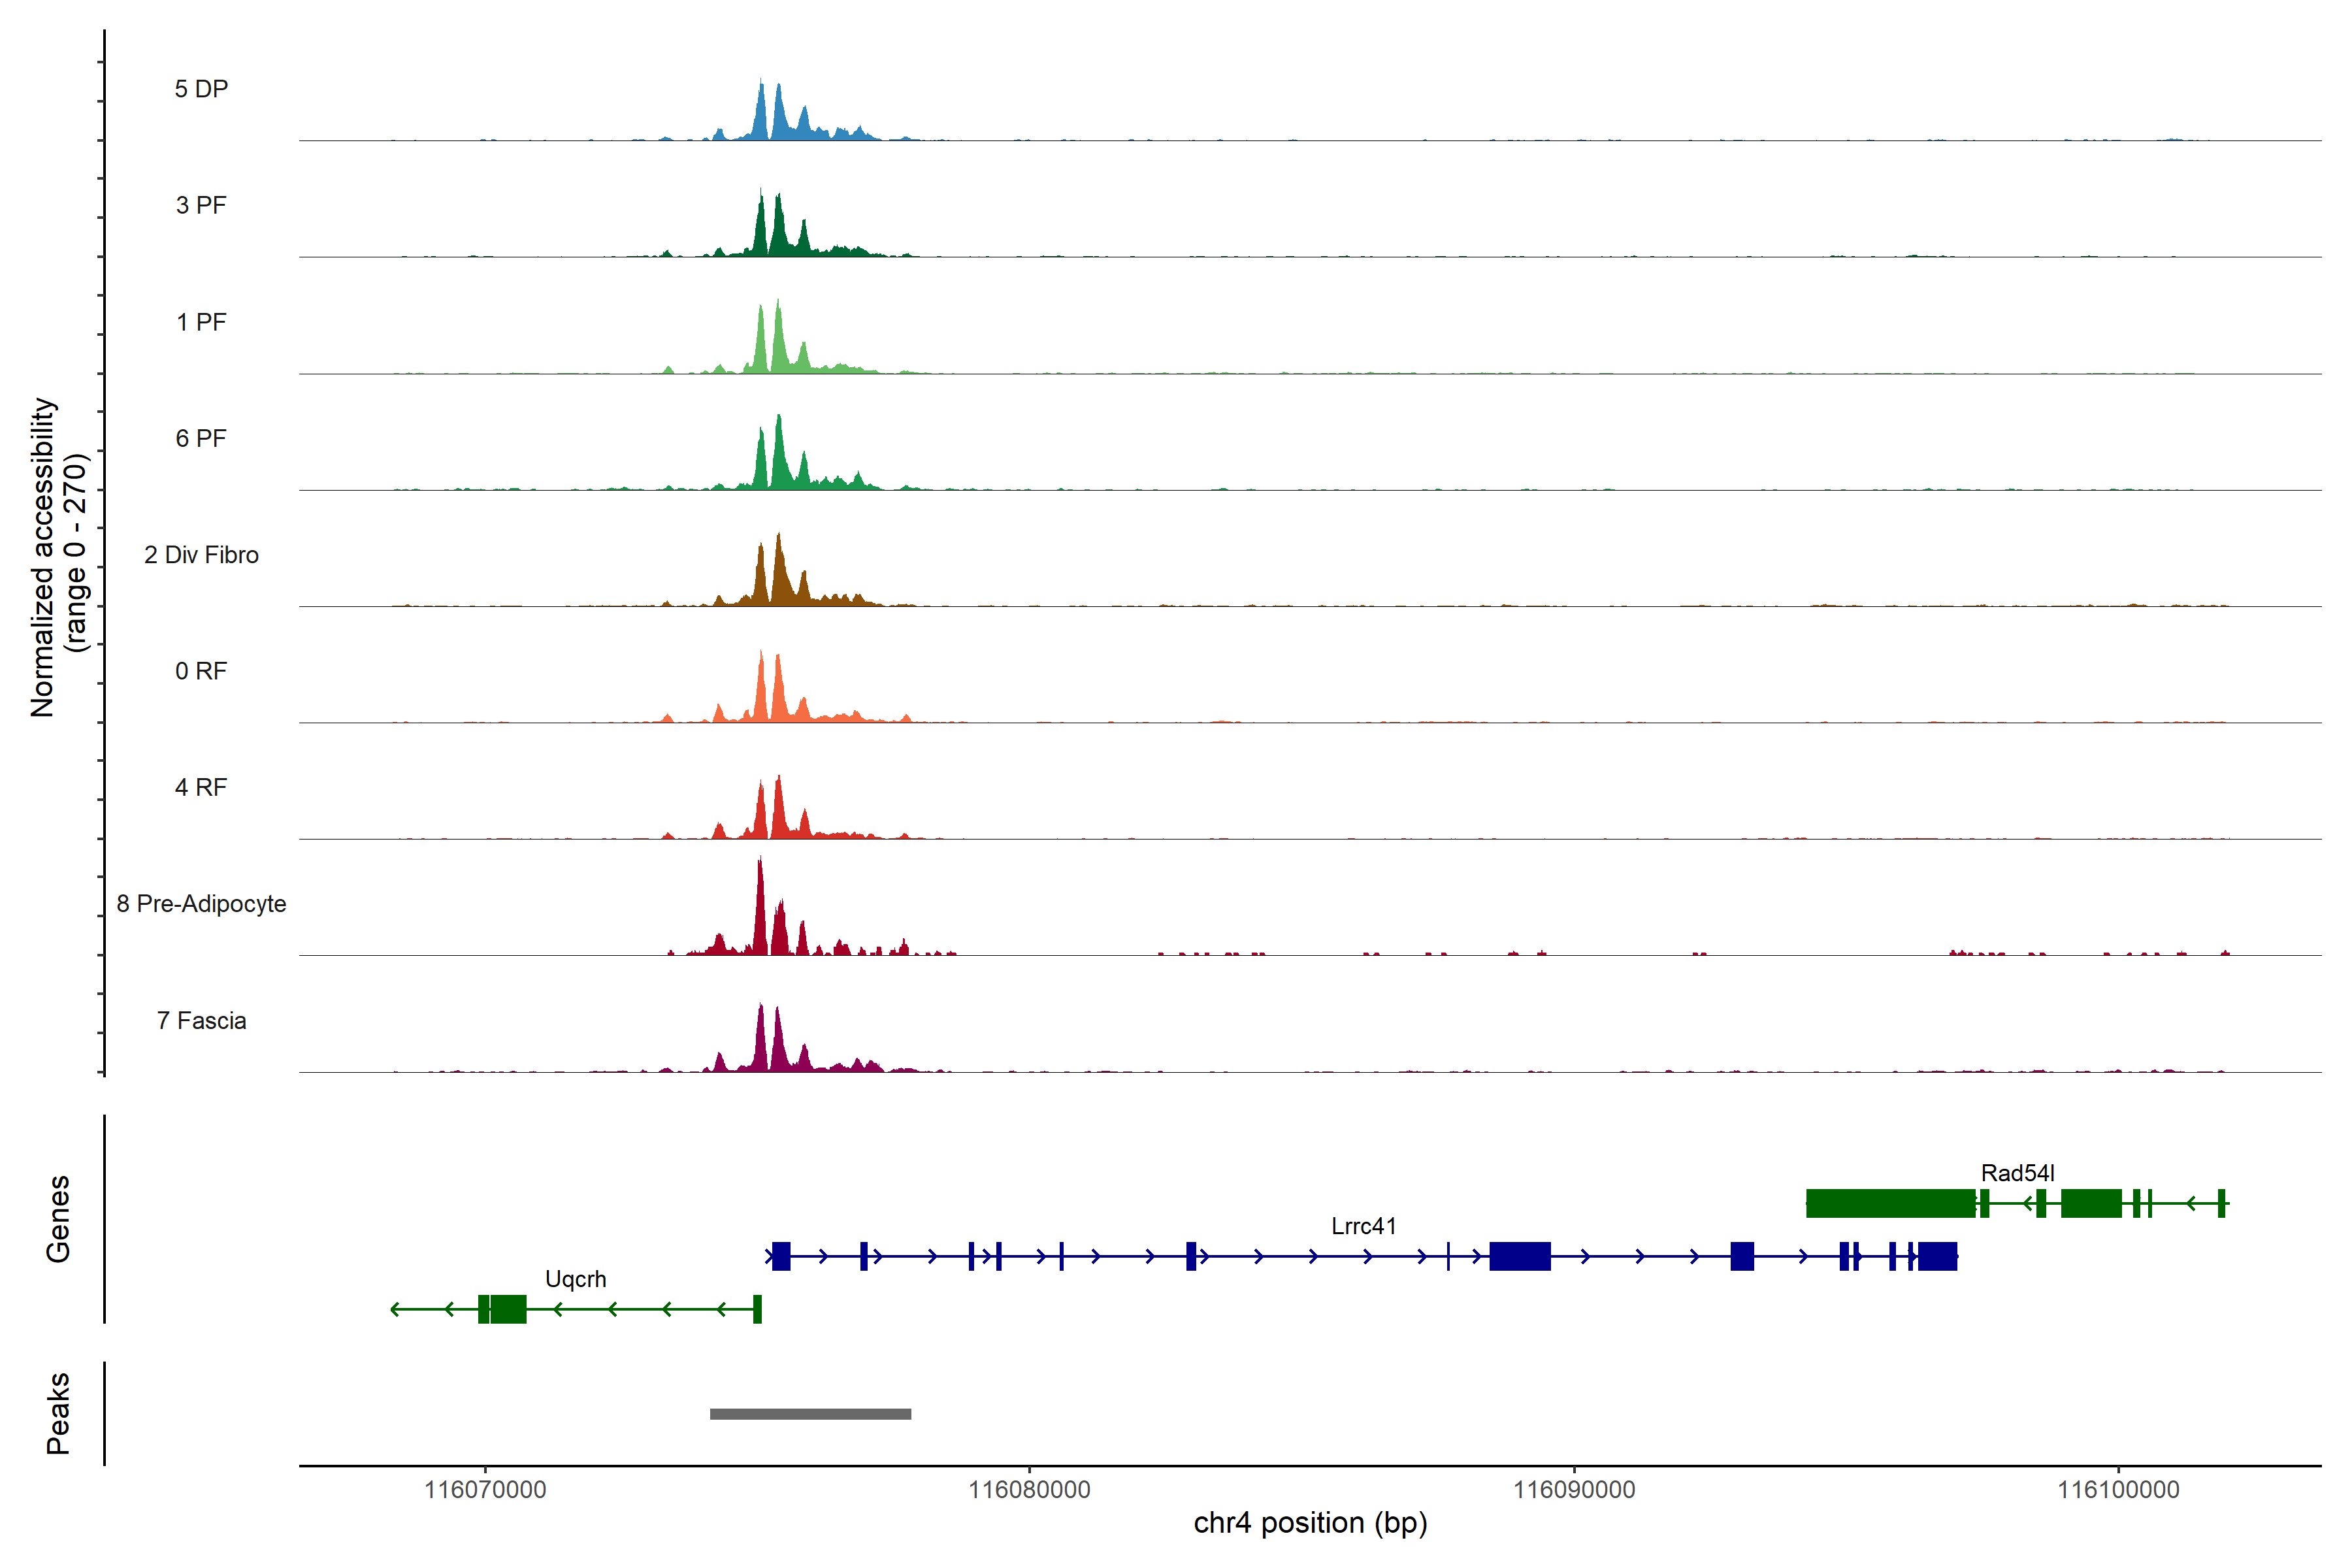Viewport: 2352px width, 1568px height.
Task: Click the Lrrc41 gene label
Action: click(x=1363, y=1226)
